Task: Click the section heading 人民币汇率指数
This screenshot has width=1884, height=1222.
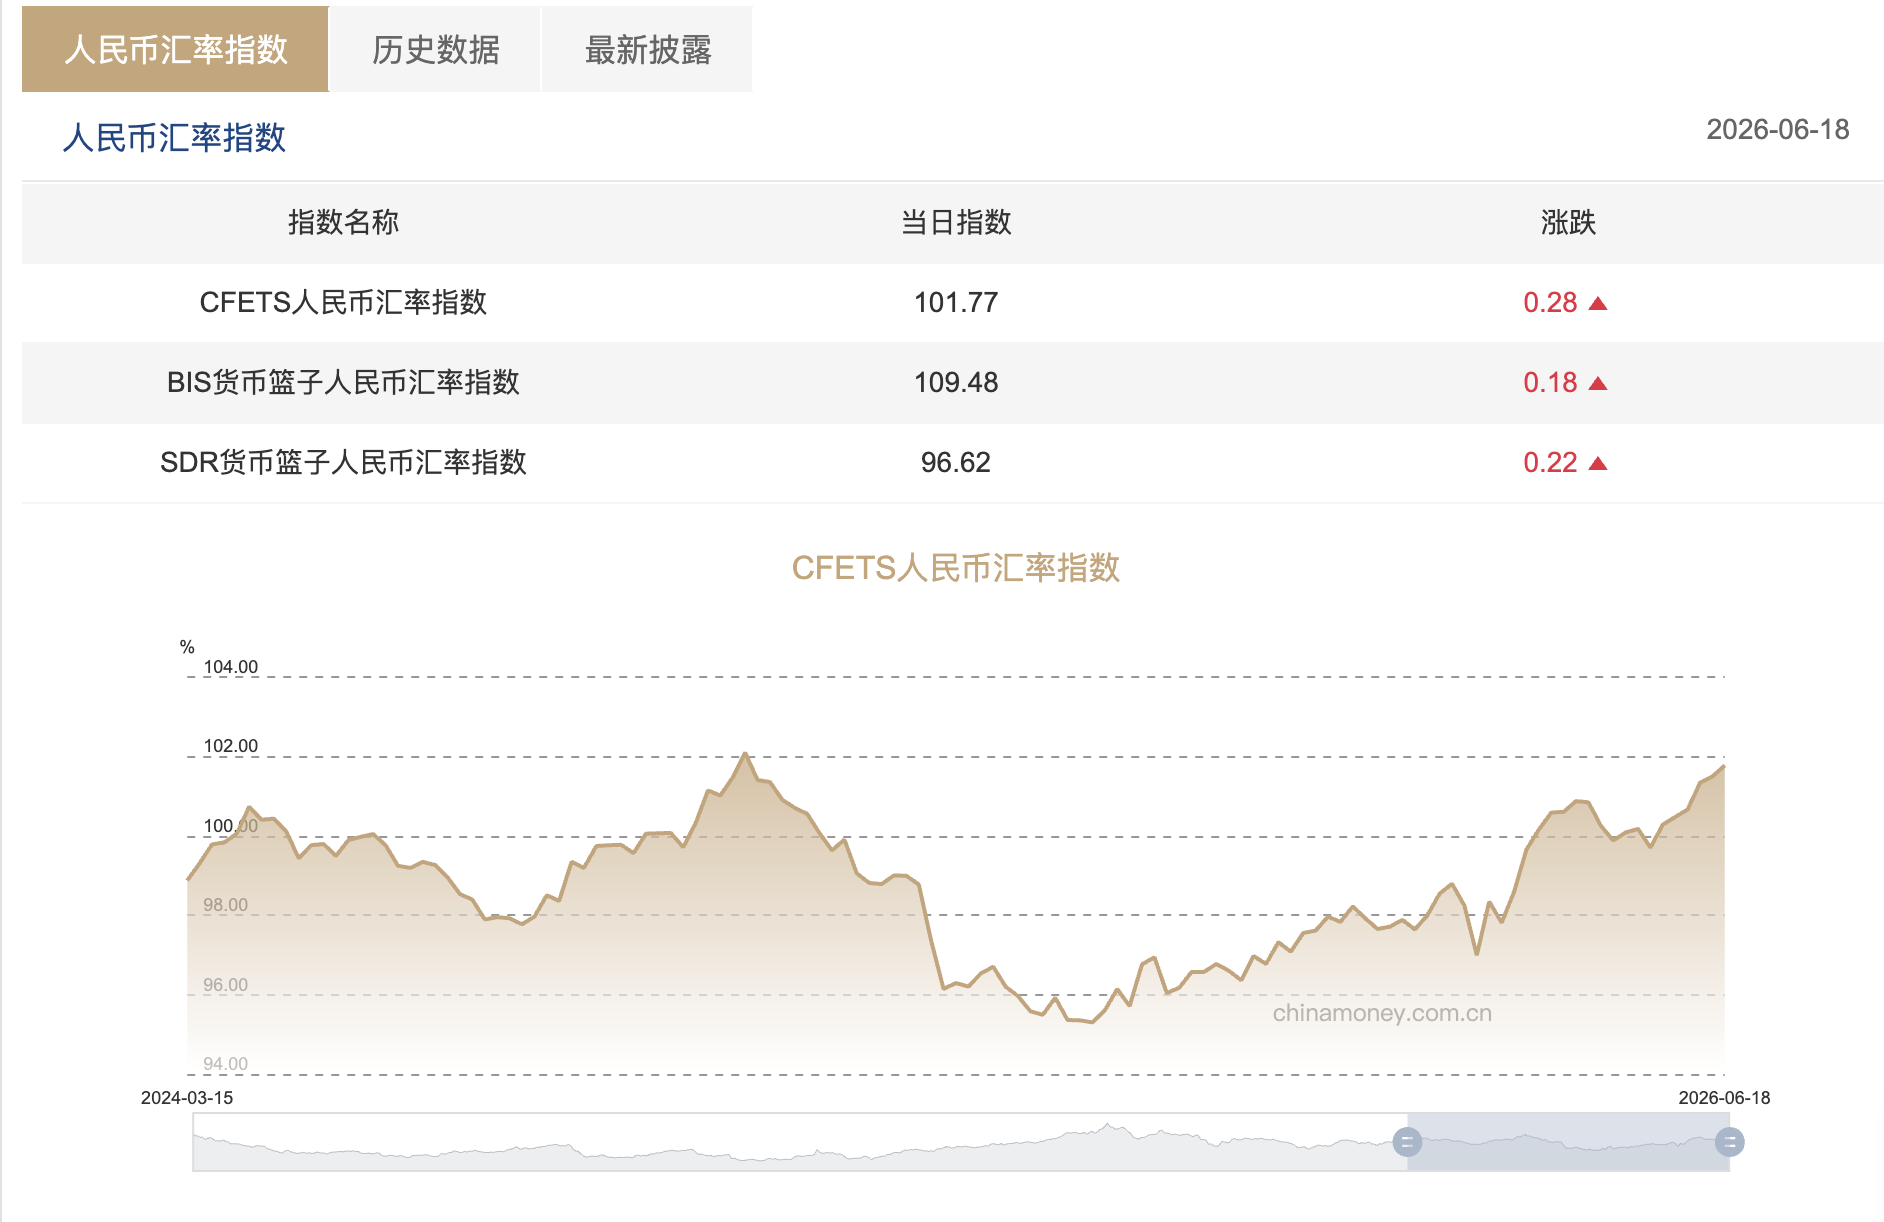Action: pos(174,138)
